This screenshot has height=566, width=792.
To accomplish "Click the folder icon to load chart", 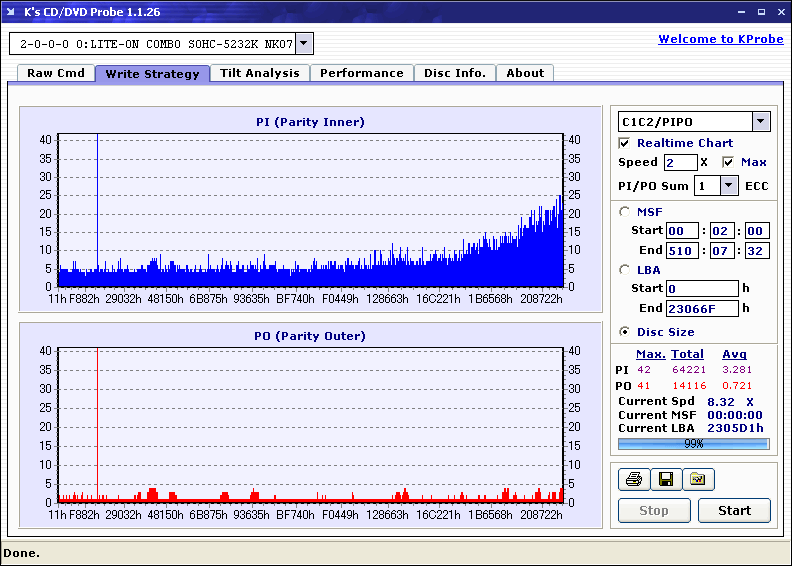I will (x=698, y=480).
